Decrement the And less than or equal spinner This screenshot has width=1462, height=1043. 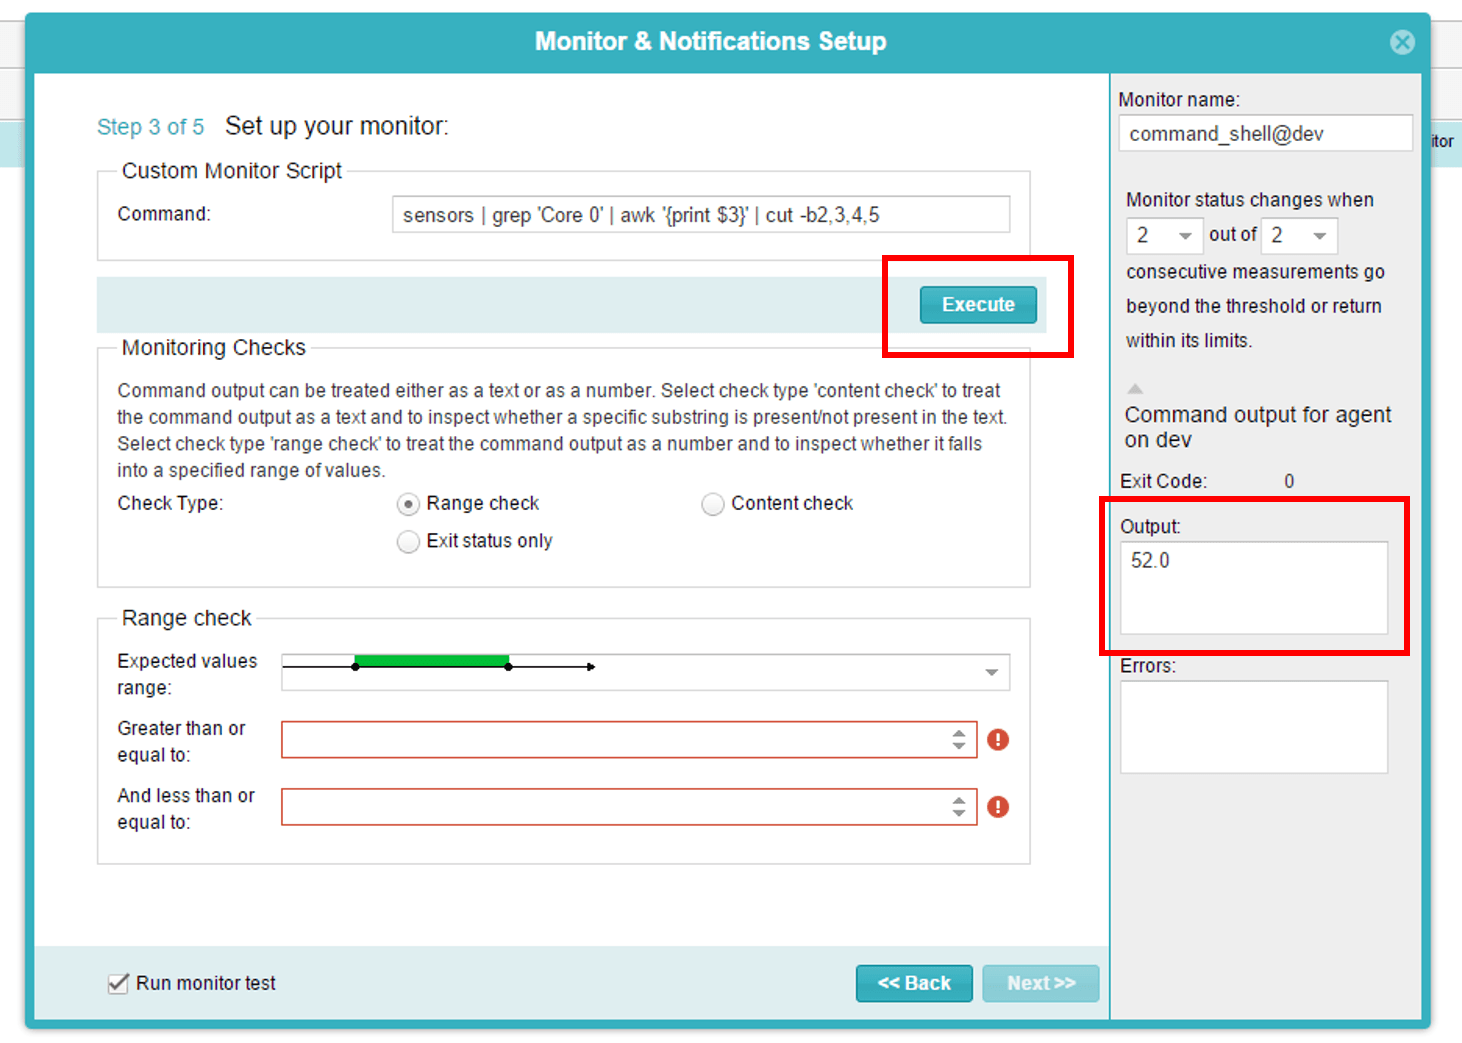point(959,814)
